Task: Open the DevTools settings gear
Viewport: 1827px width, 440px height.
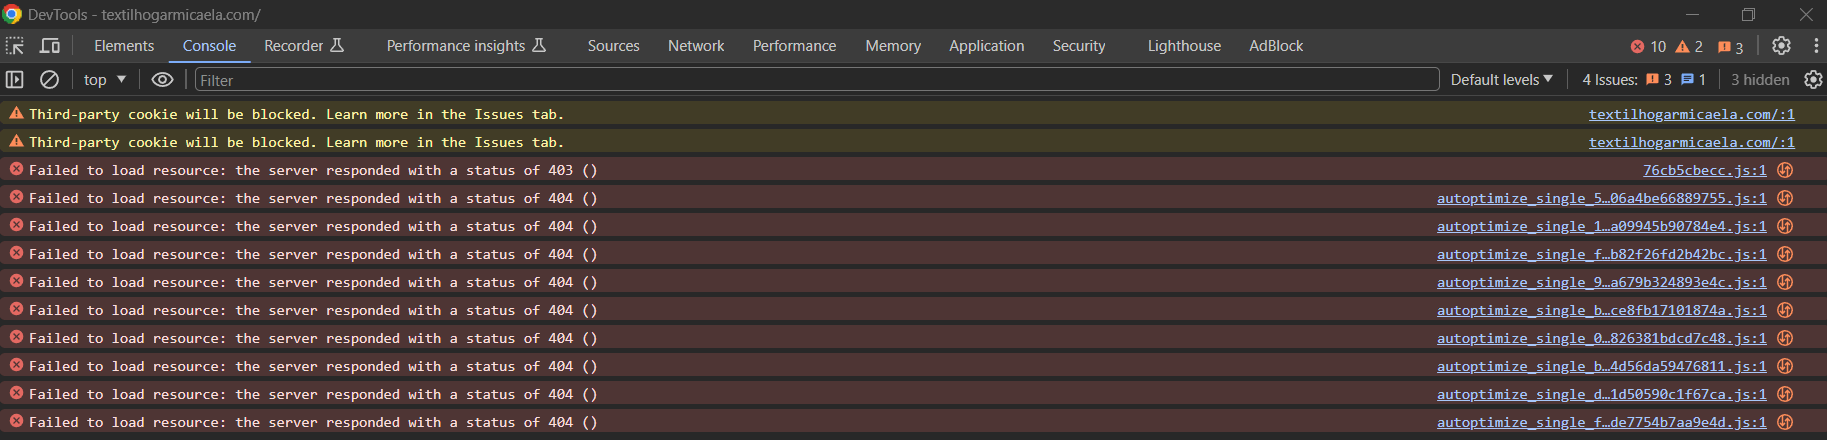Action: click(1781, 46)
